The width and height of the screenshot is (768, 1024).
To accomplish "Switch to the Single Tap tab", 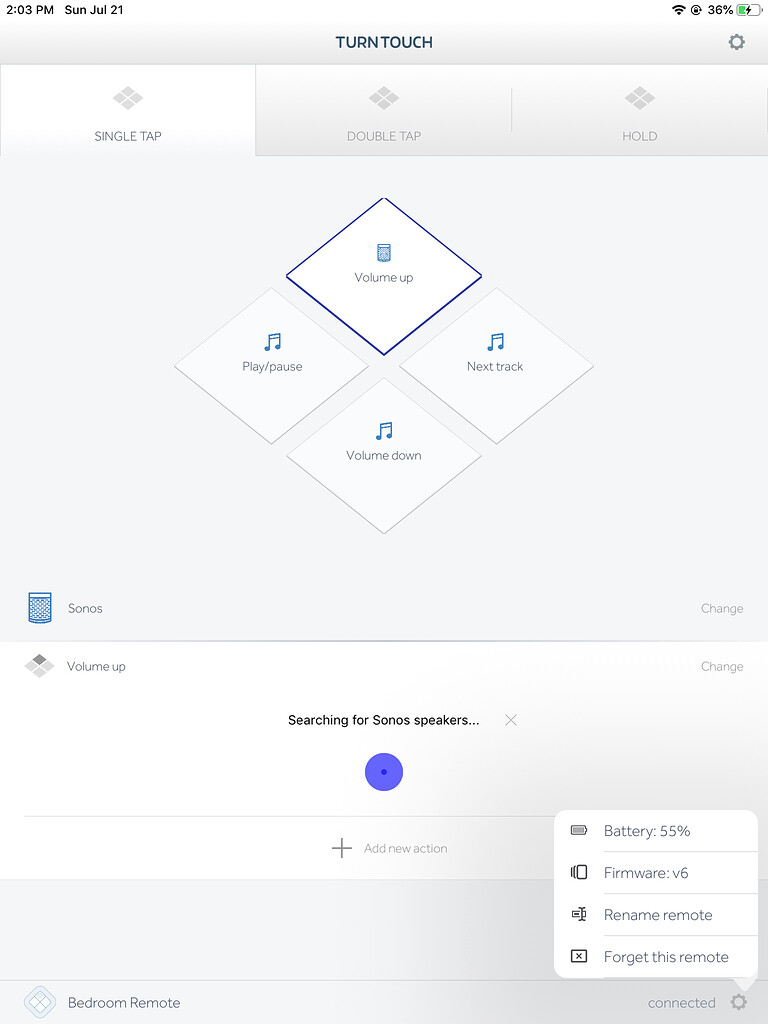I will point(128,110).
